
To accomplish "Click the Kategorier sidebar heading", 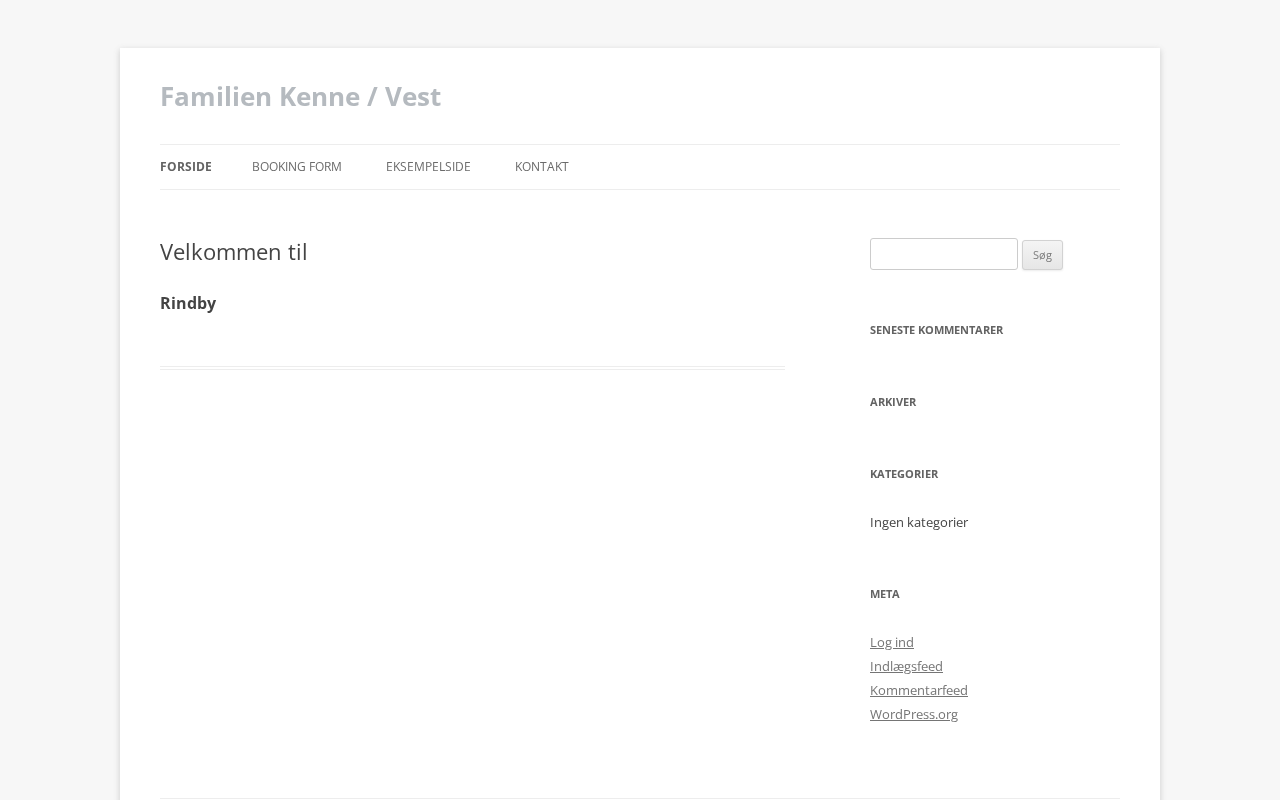I will [904, 474].
